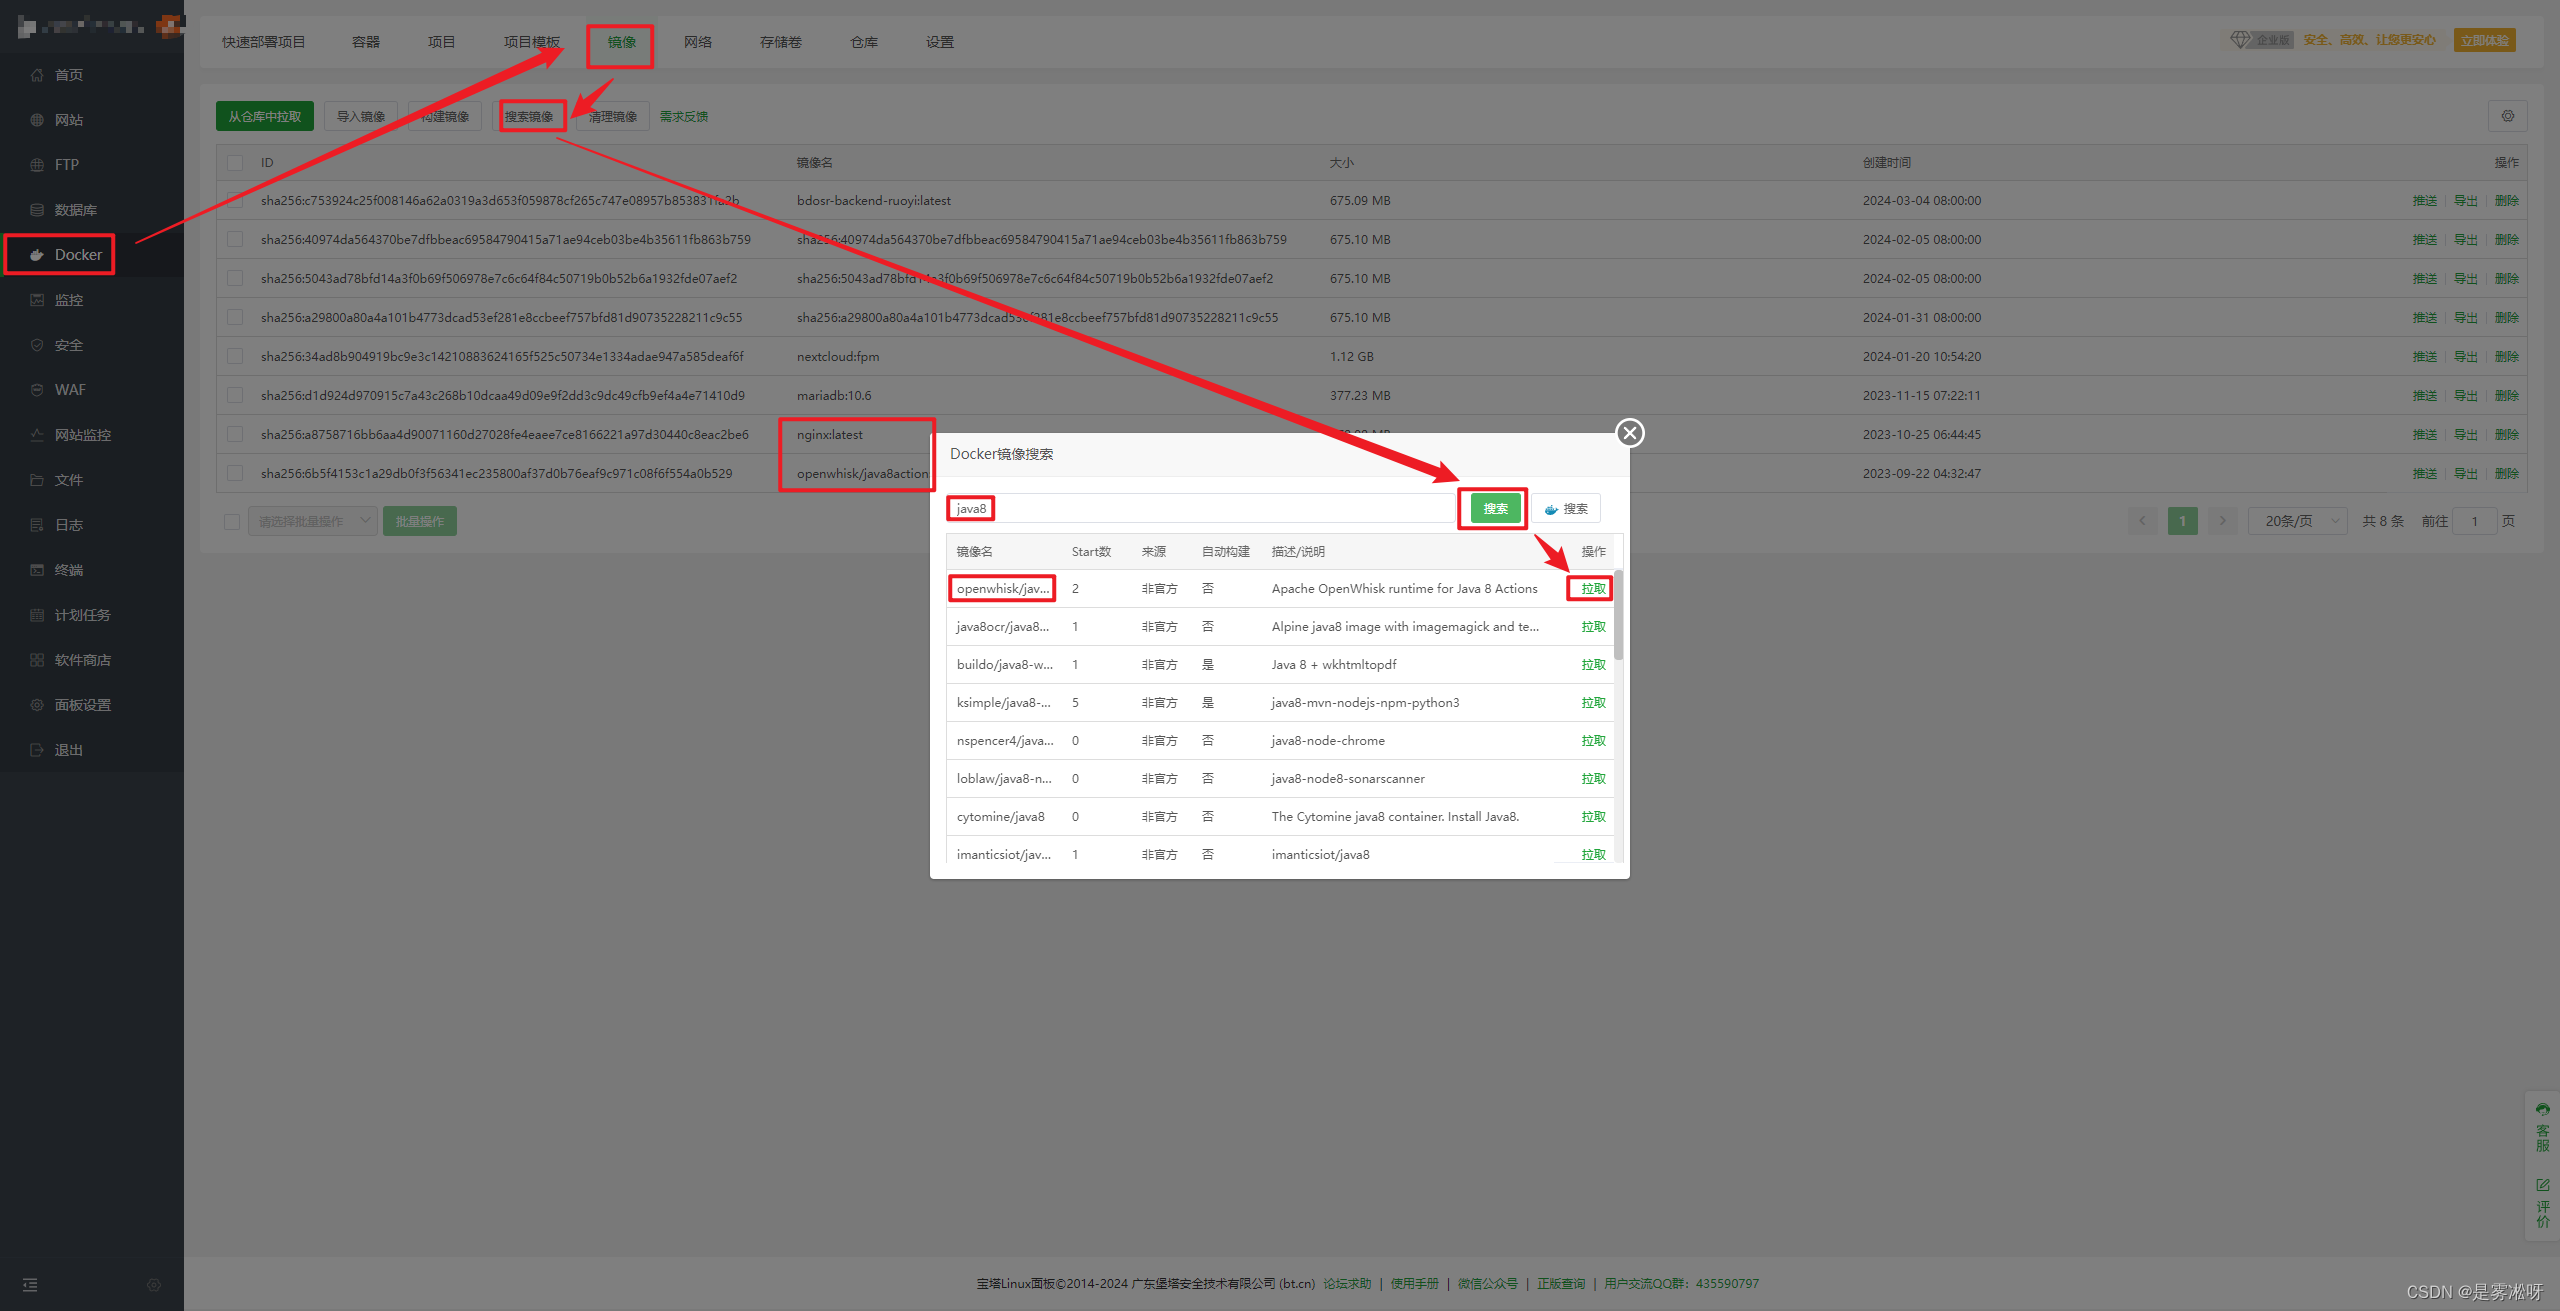Click the sidebar bottom settings icon

[154, 1285]
